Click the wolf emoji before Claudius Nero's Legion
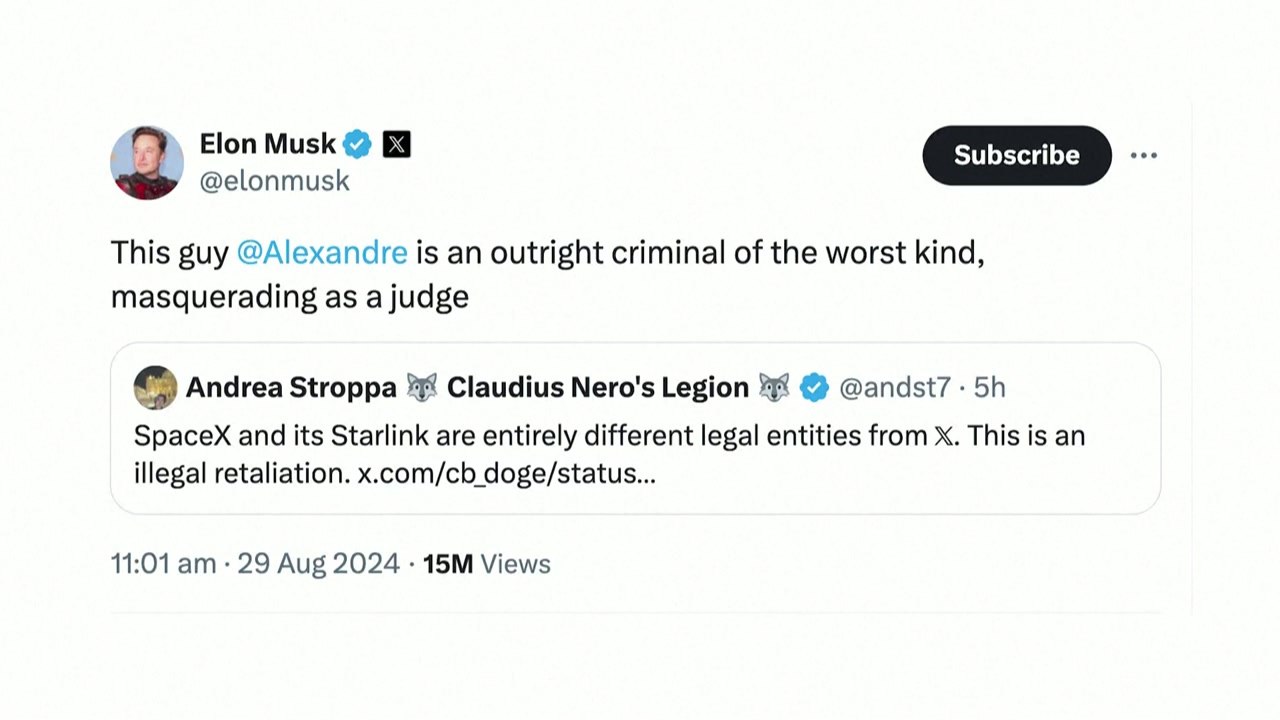 click(422, 388)
